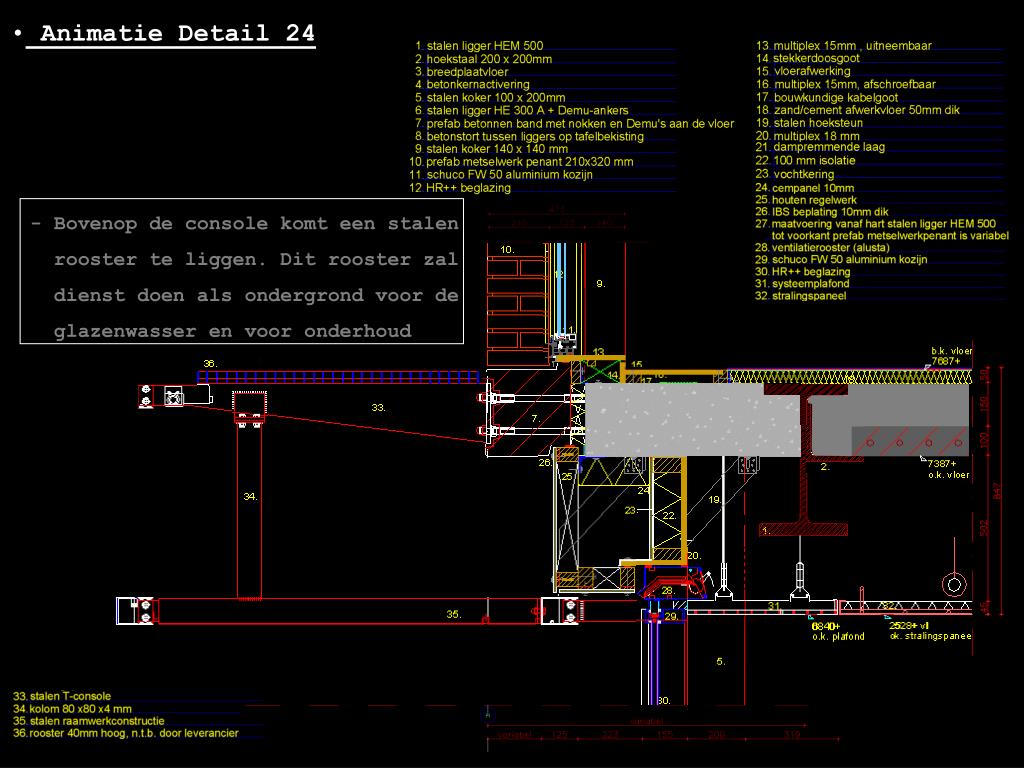Click drawing callout '7.' on the concrete band
1024x768 pixels.
click(x=536, y=419)
